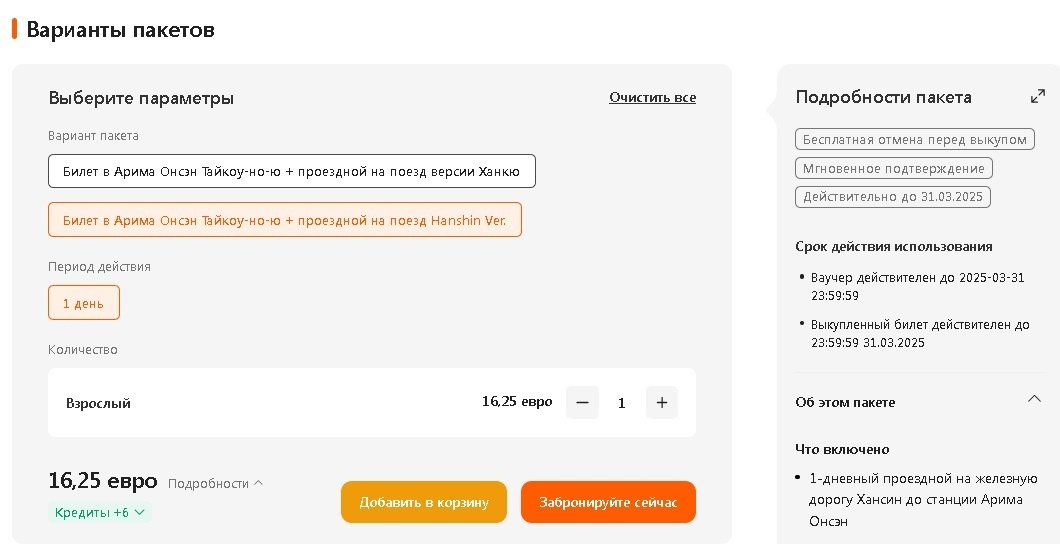Click the Бесплатная отмена перед выкупом tag
The image size is (1060, 544).
click(x=915, y=140)
